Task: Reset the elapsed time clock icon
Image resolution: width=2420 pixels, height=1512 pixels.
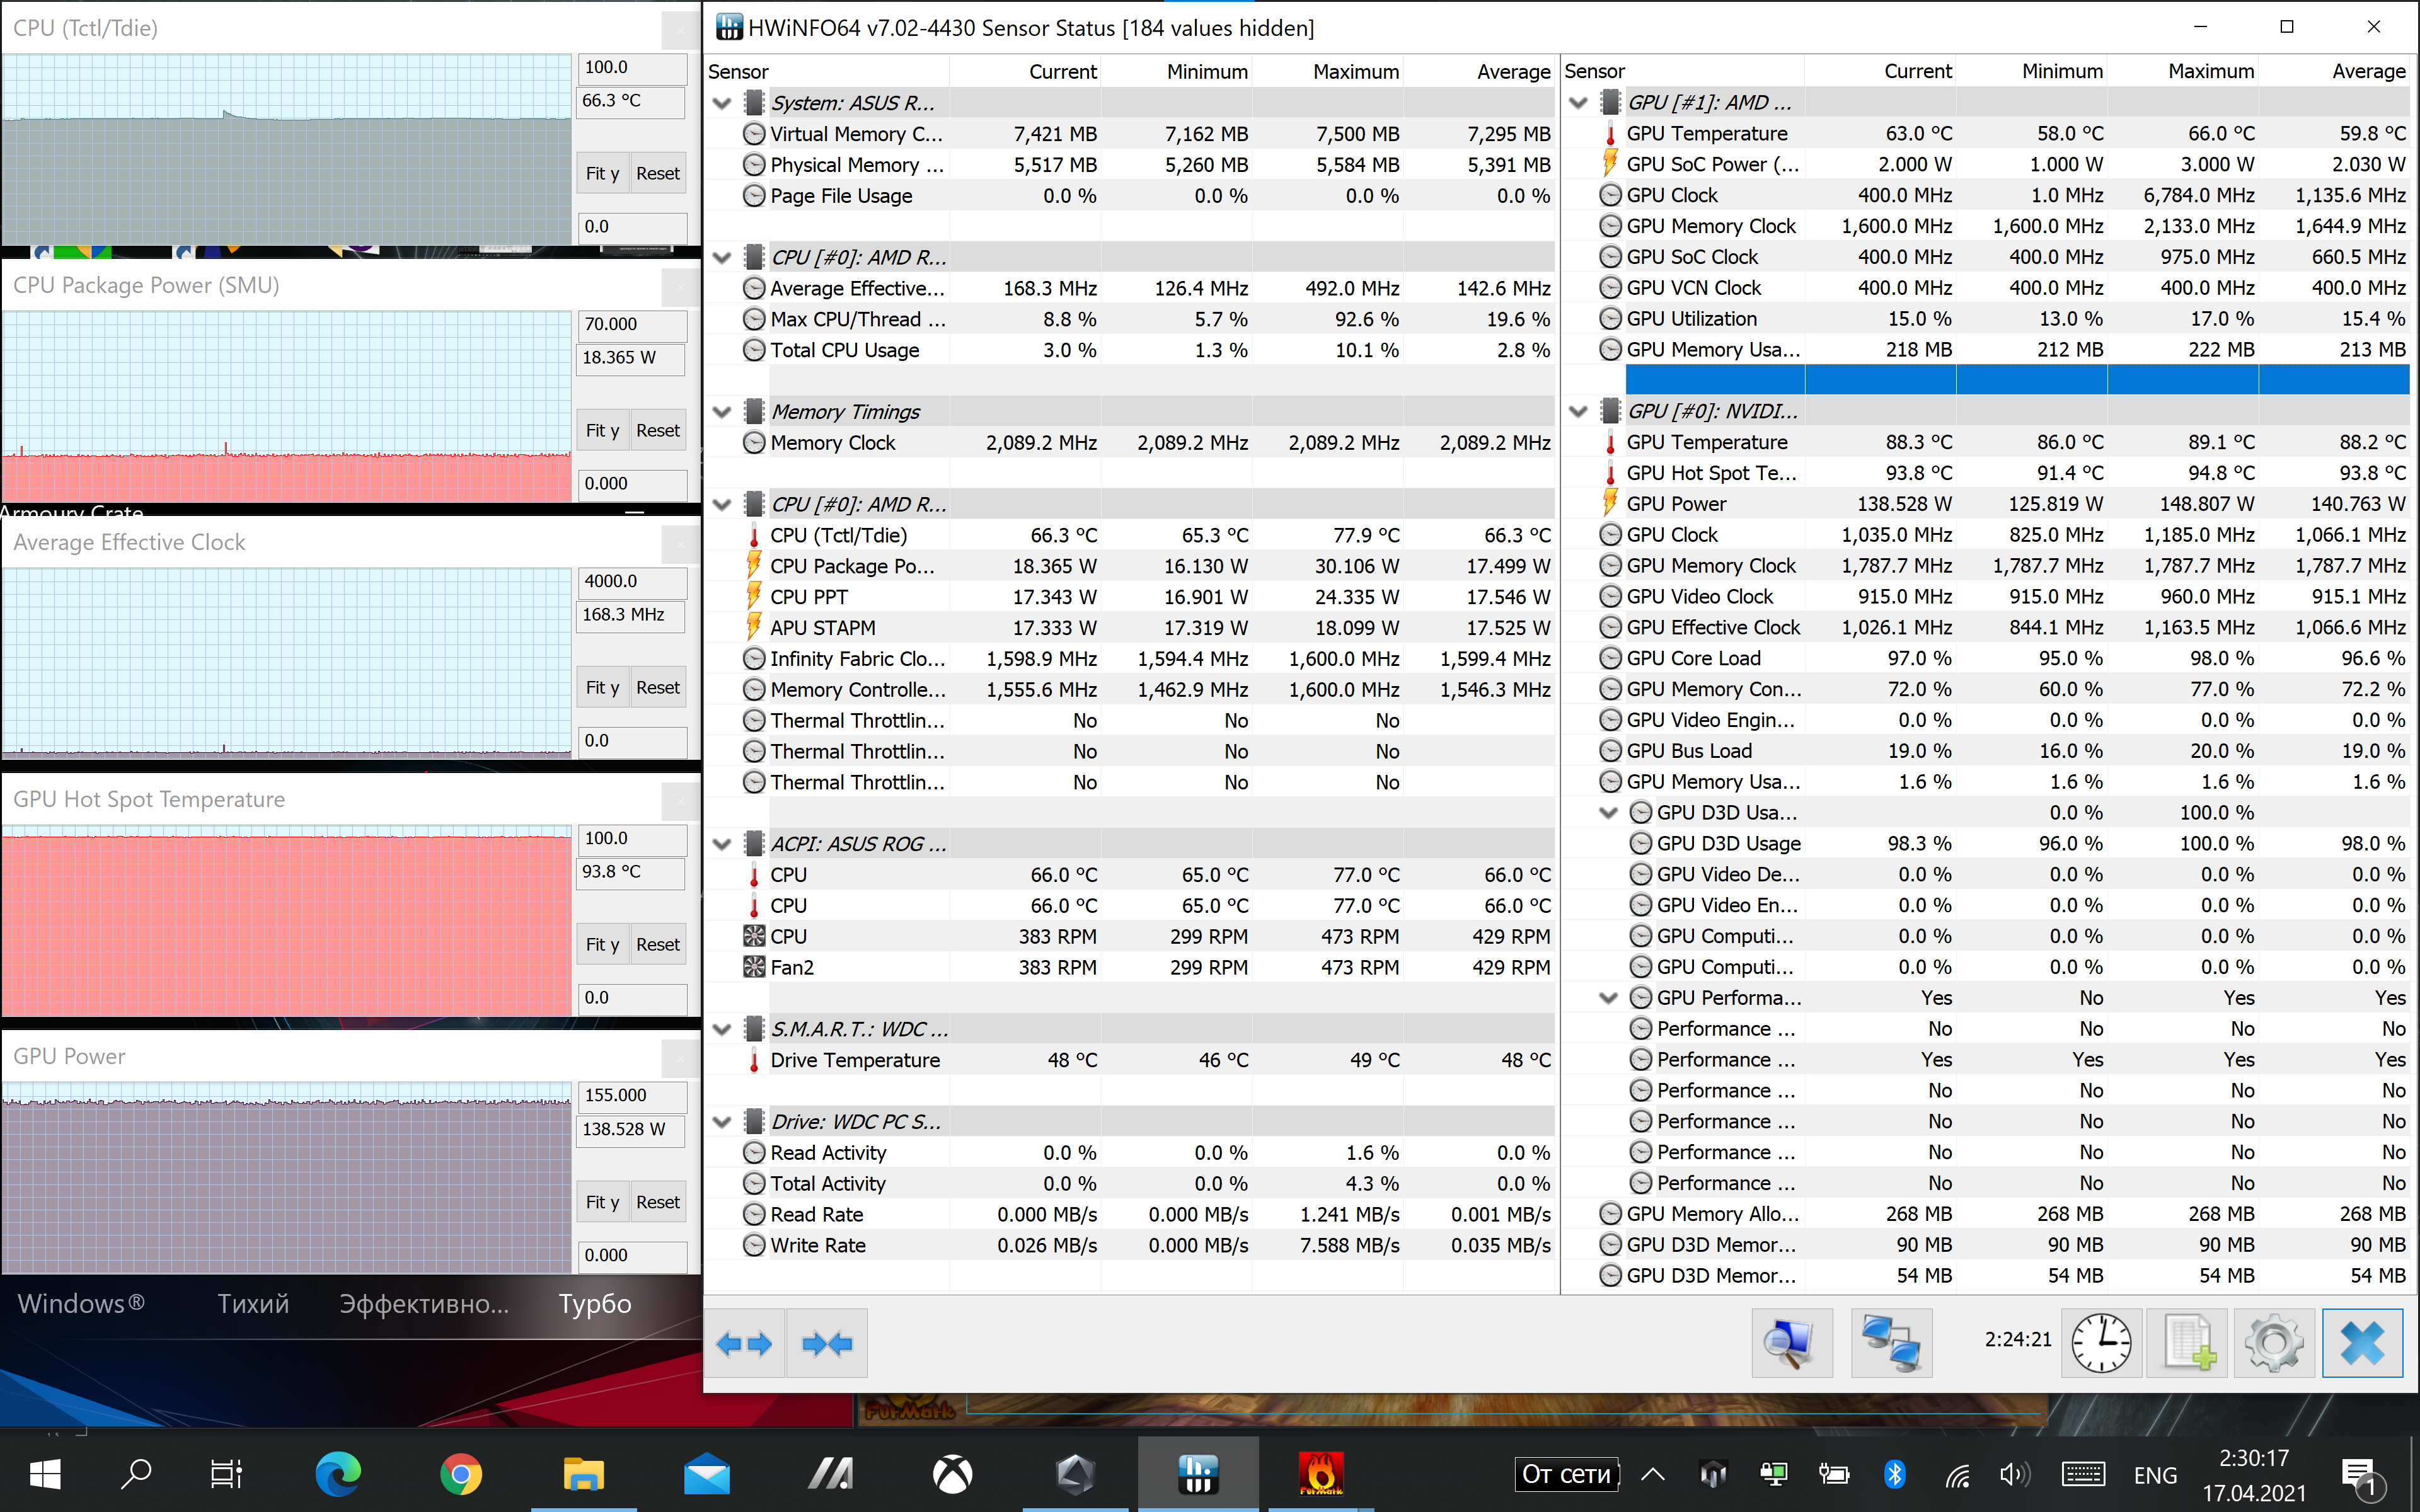Action: point(2101,1343)
